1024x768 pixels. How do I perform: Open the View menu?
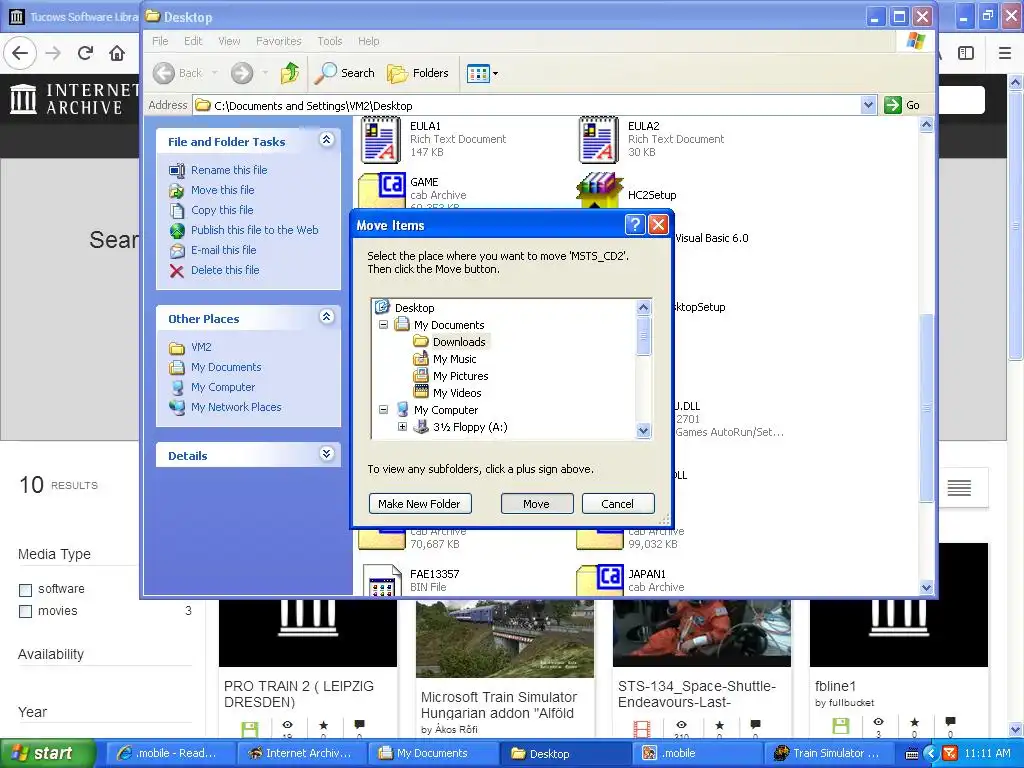tap(229, 41)
